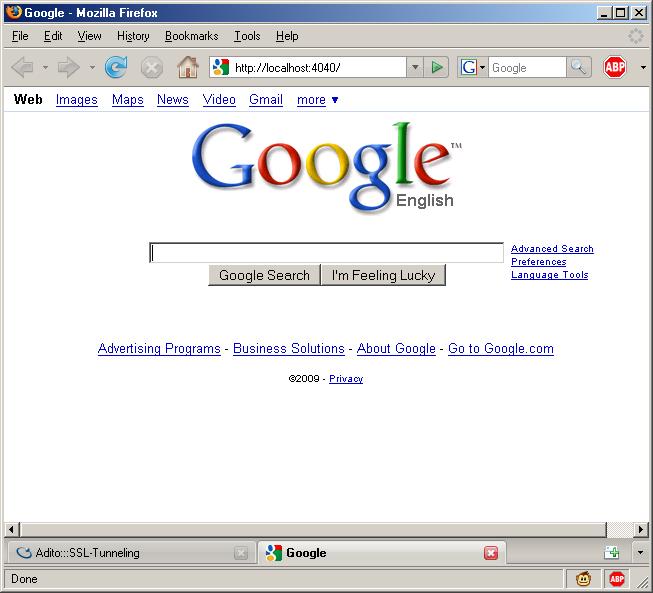The image size is (653, 593).
Task: Click the horizontal scrollbar left arrow
Action: click(x=11, y=530)
